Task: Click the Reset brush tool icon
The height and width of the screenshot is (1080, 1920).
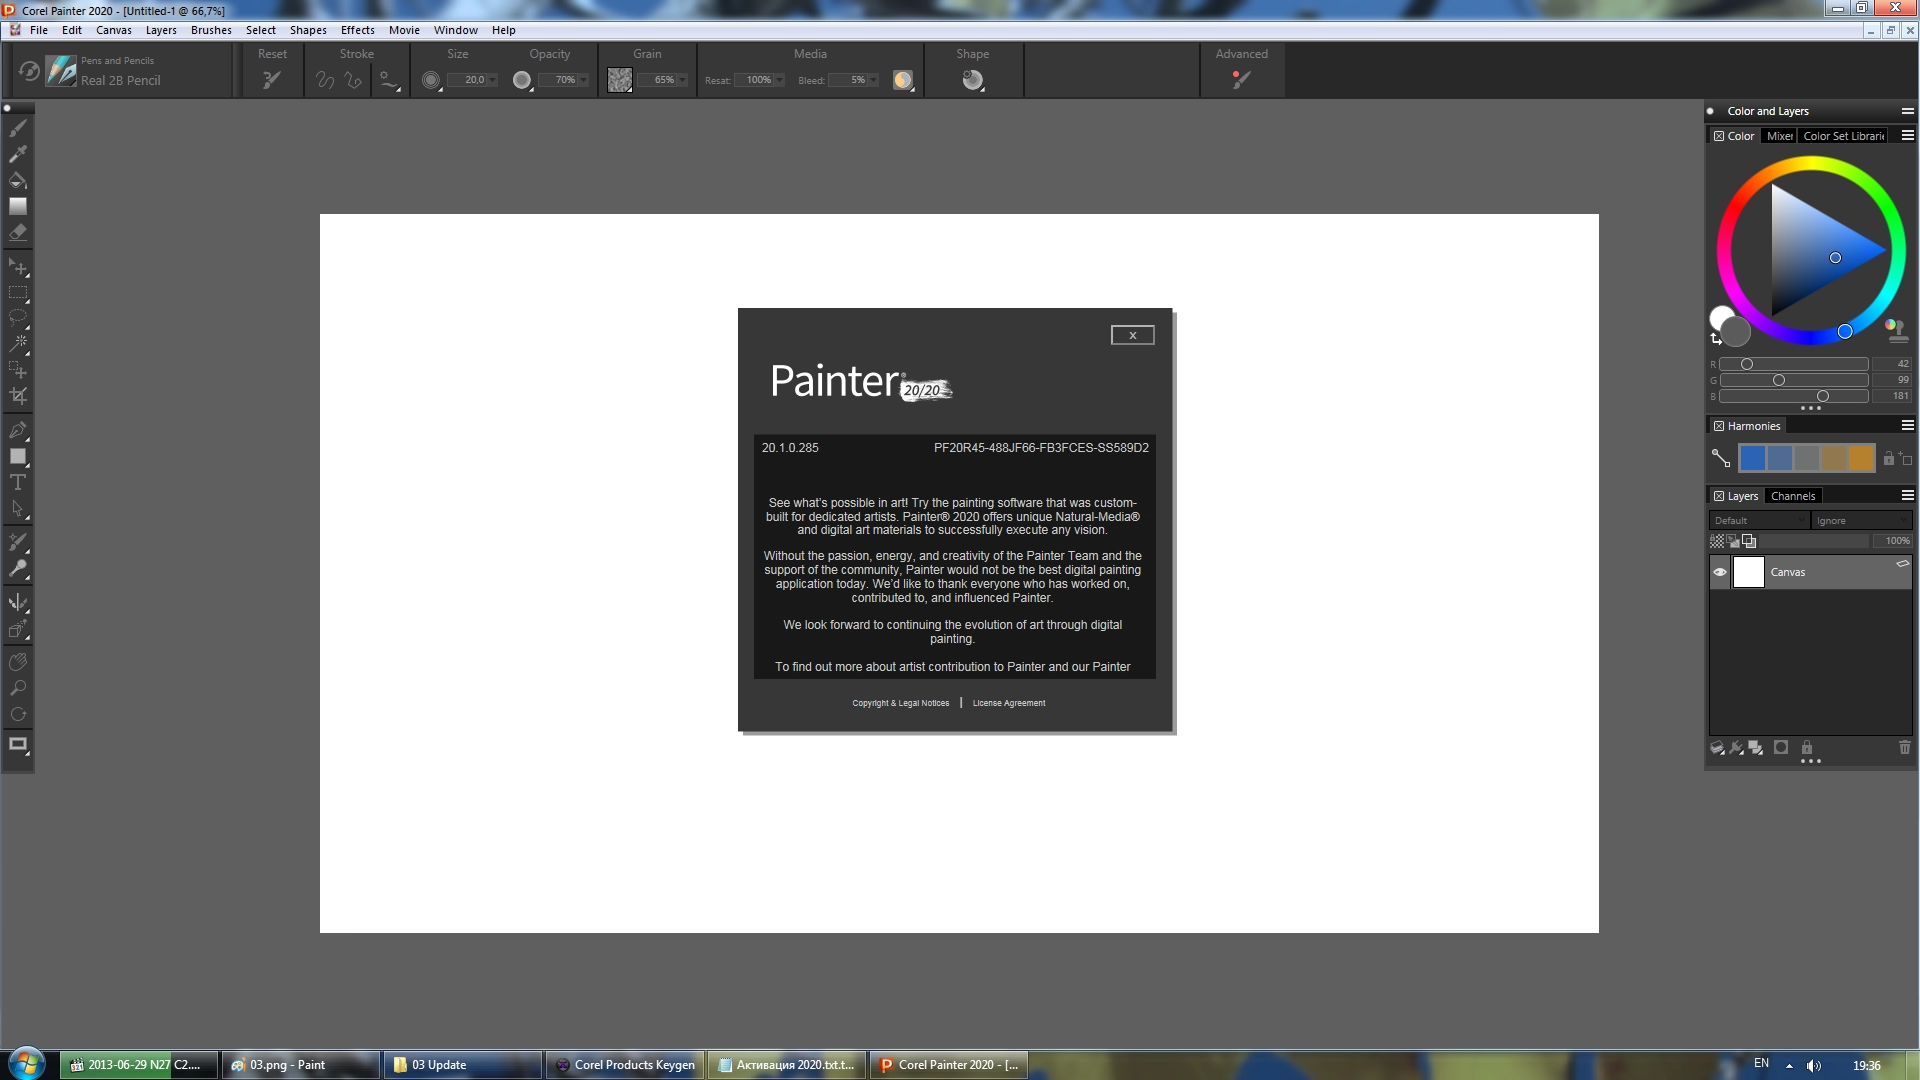Action: [x=271, y=80]
